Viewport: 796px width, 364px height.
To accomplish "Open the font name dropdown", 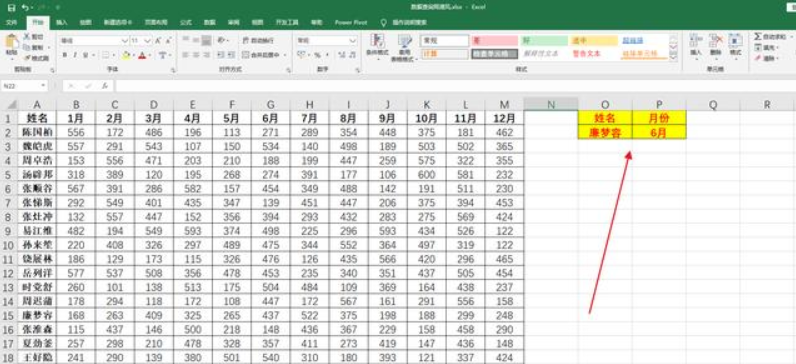I will pos(125,40).
